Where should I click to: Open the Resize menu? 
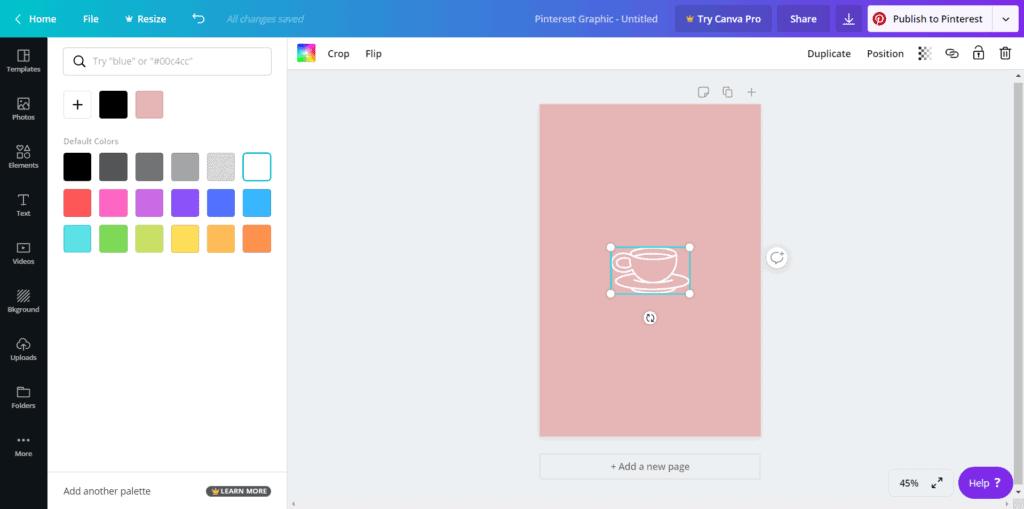pos(145,19)
